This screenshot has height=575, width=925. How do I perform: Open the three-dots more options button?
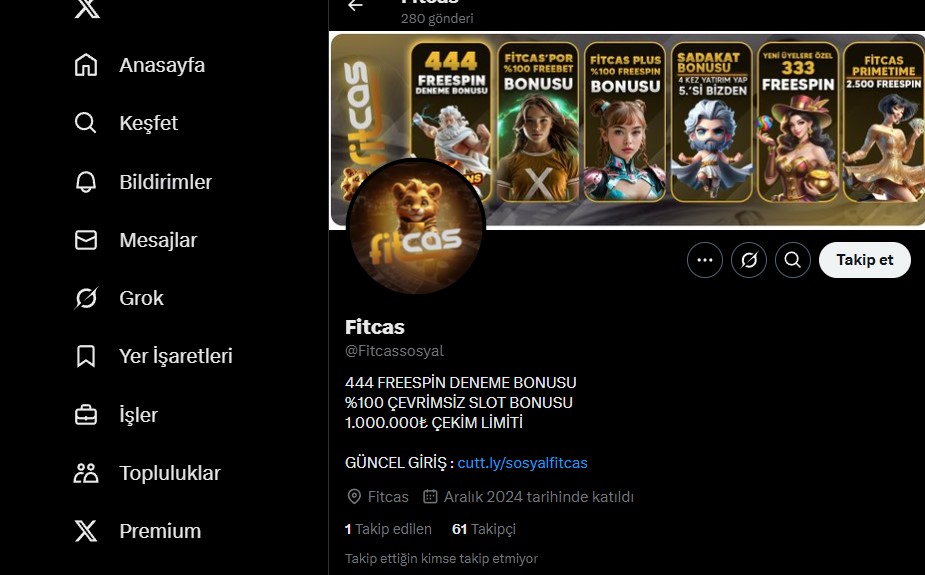tap(704, 260)
